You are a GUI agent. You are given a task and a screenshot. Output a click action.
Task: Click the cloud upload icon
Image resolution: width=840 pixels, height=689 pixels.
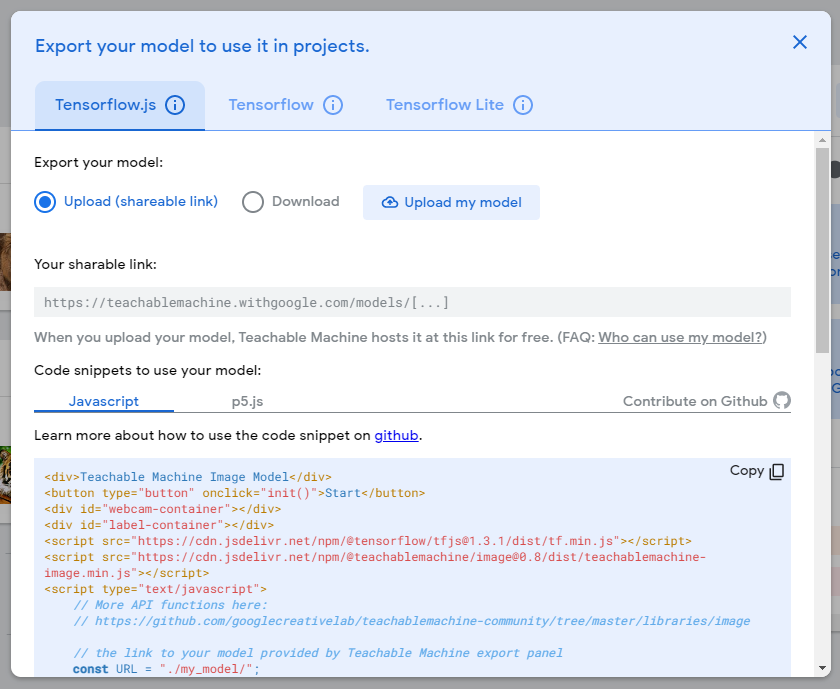coord(389,203)
